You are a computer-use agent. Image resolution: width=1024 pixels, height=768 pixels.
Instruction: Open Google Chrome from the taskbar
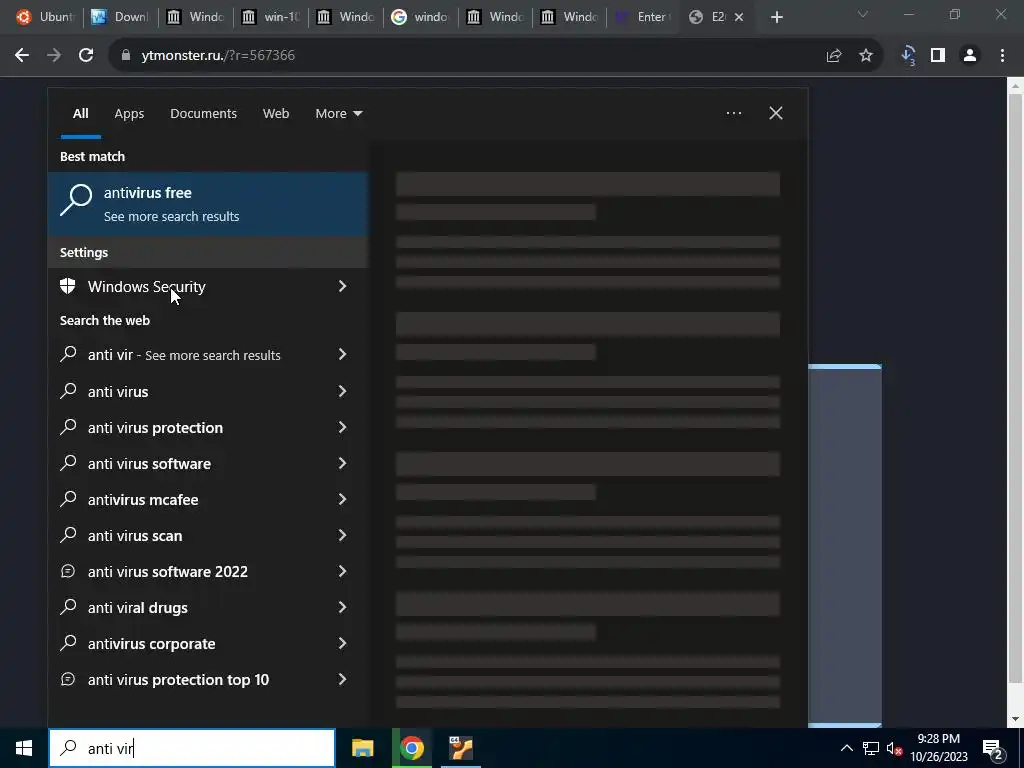pos(411,748)
